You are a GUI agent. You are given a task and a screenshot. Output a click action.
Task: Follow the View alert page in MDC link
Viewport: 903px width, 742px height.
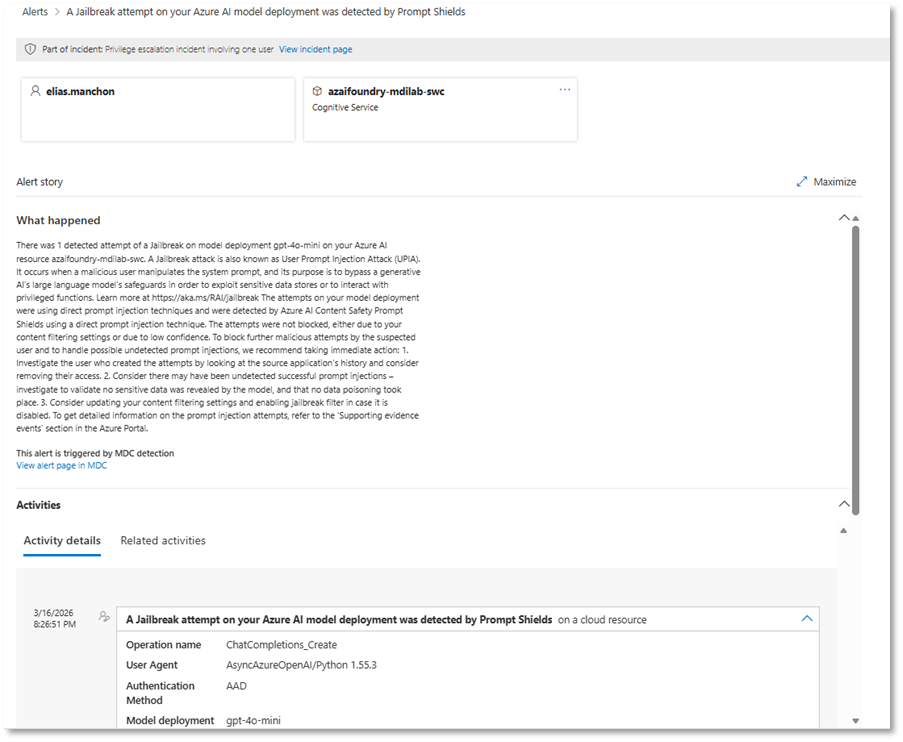tap(61, 466)
